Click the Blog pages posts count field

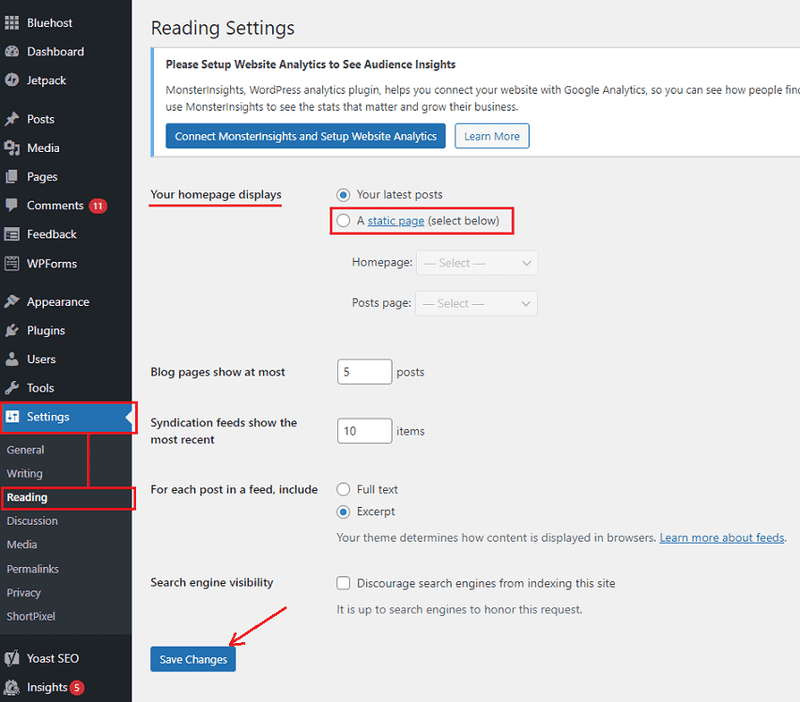364,371
